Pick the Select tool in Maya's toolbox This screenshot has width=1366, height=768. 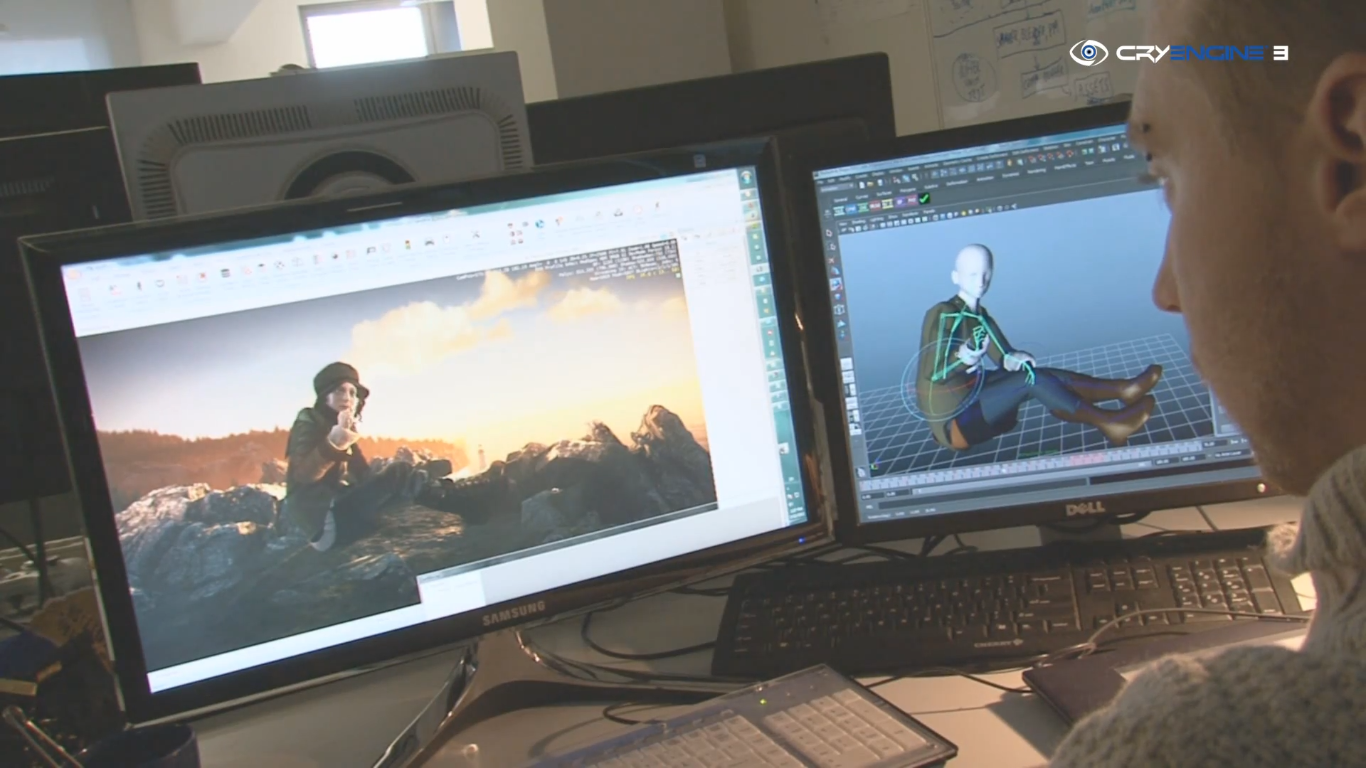point(829,233)
